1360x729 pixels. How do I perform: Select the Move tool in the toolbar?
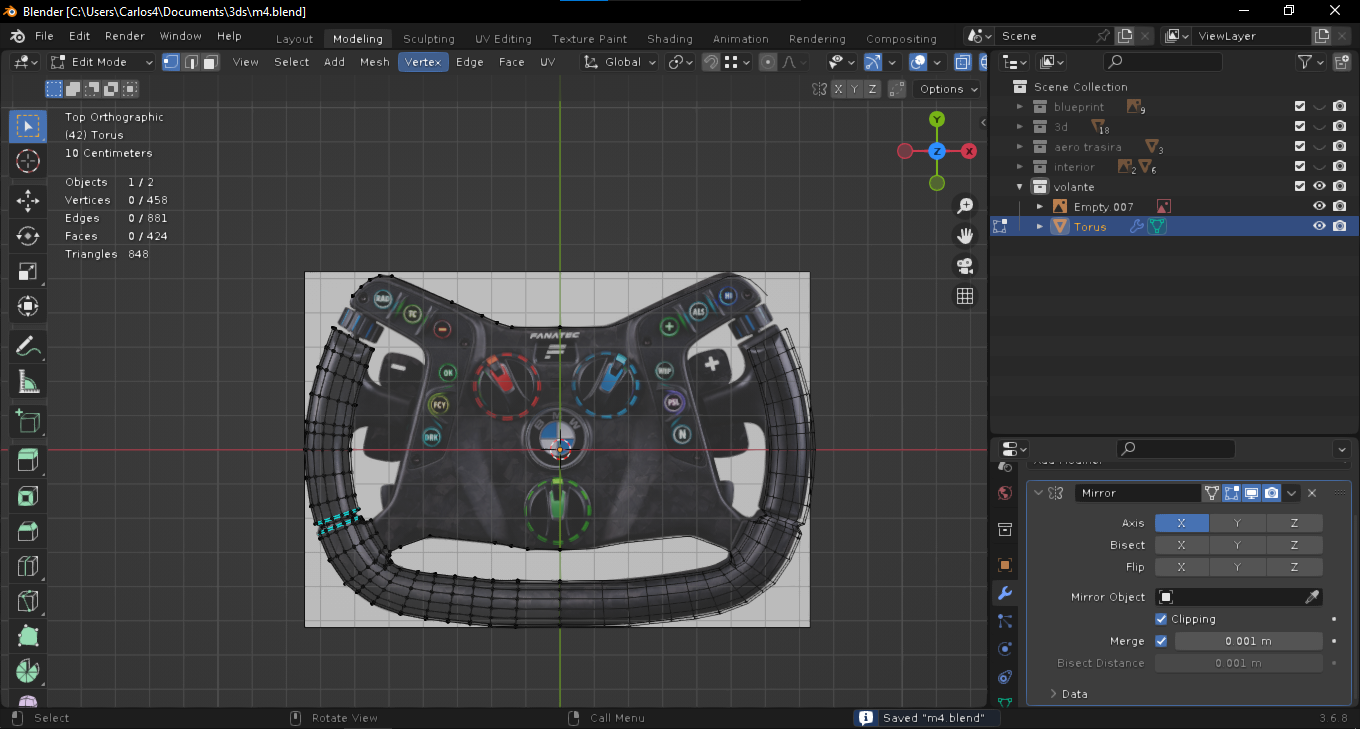click(x=28, y=200)
